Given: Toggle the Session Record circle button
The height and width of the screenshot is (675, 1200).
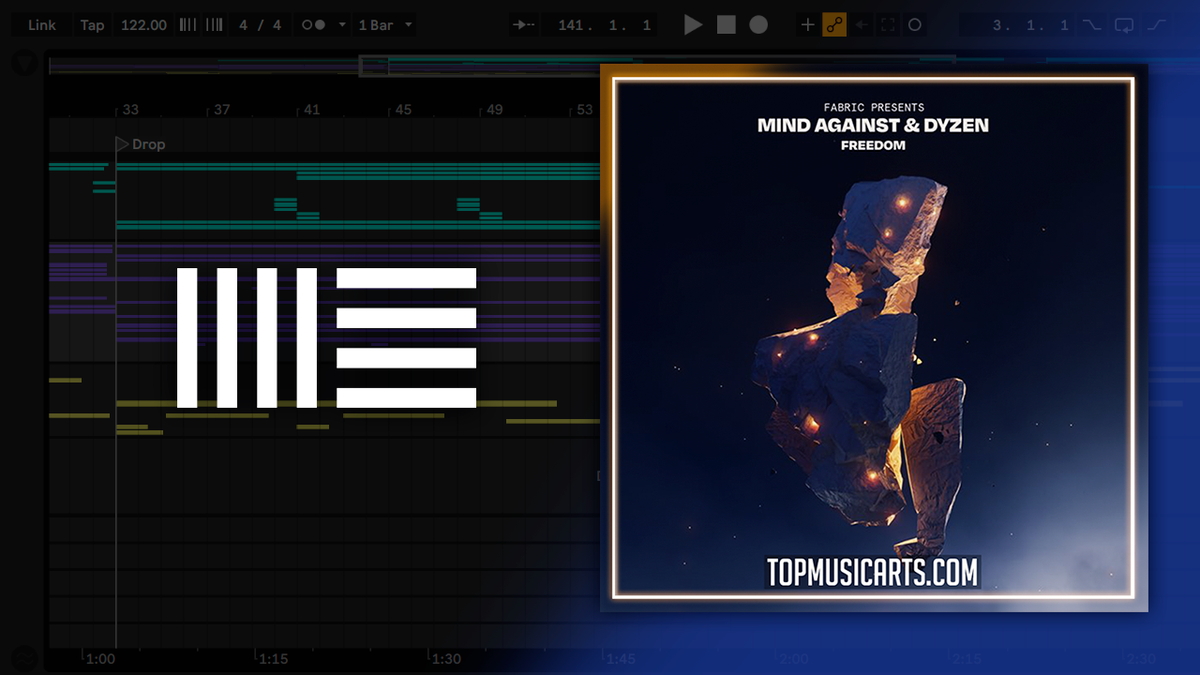Looking at the screenshot, I should pyautogui.click(x=915, y=25).
